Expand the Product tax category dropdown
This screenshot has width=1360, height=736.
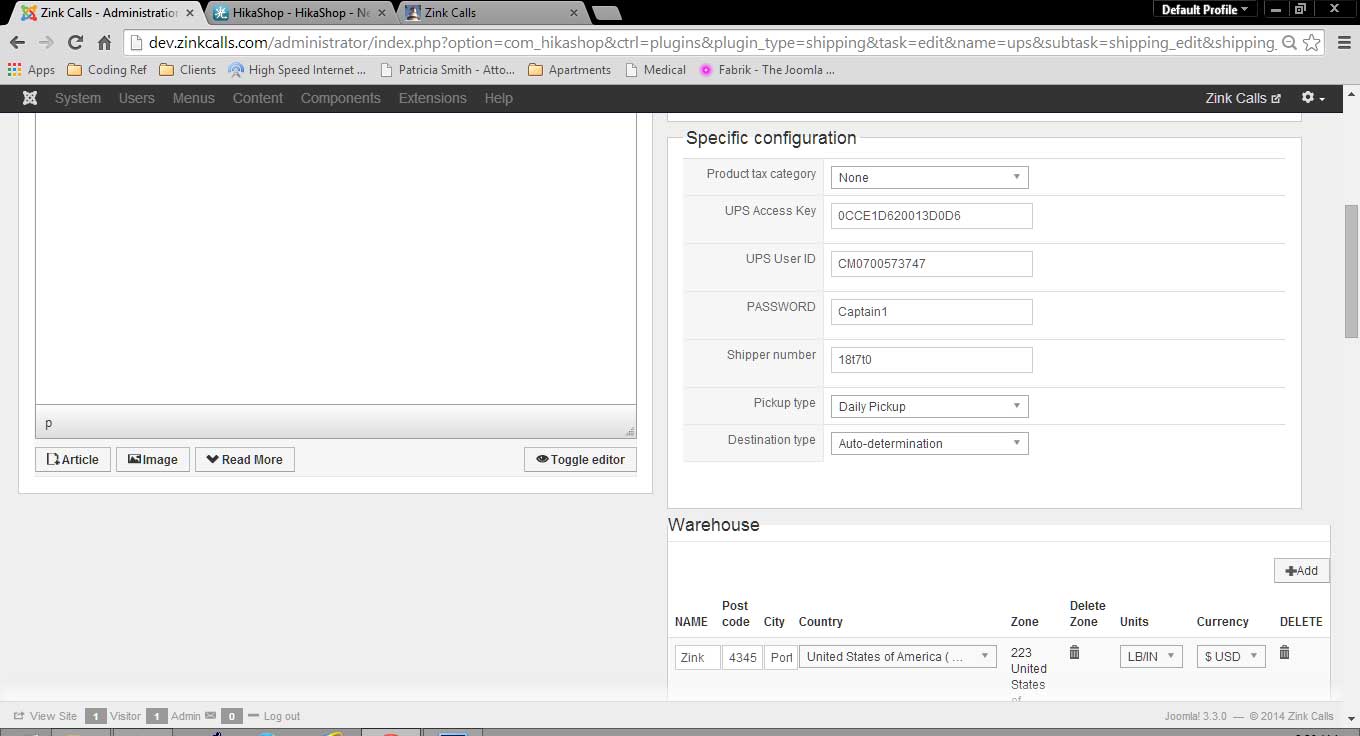[930, 177]
